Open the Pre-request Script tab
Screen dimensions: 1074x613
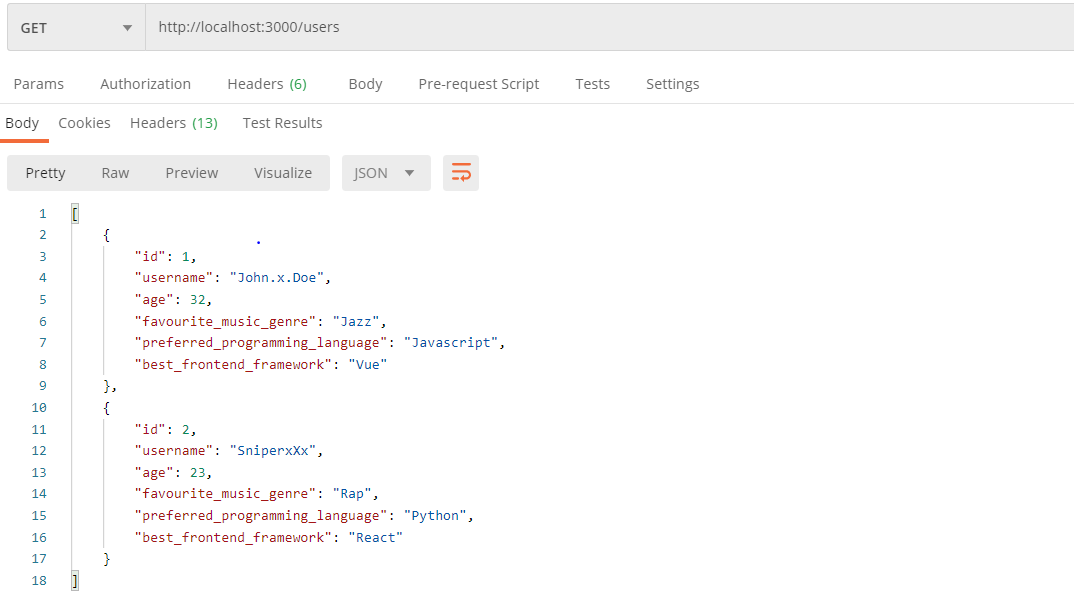478,84
